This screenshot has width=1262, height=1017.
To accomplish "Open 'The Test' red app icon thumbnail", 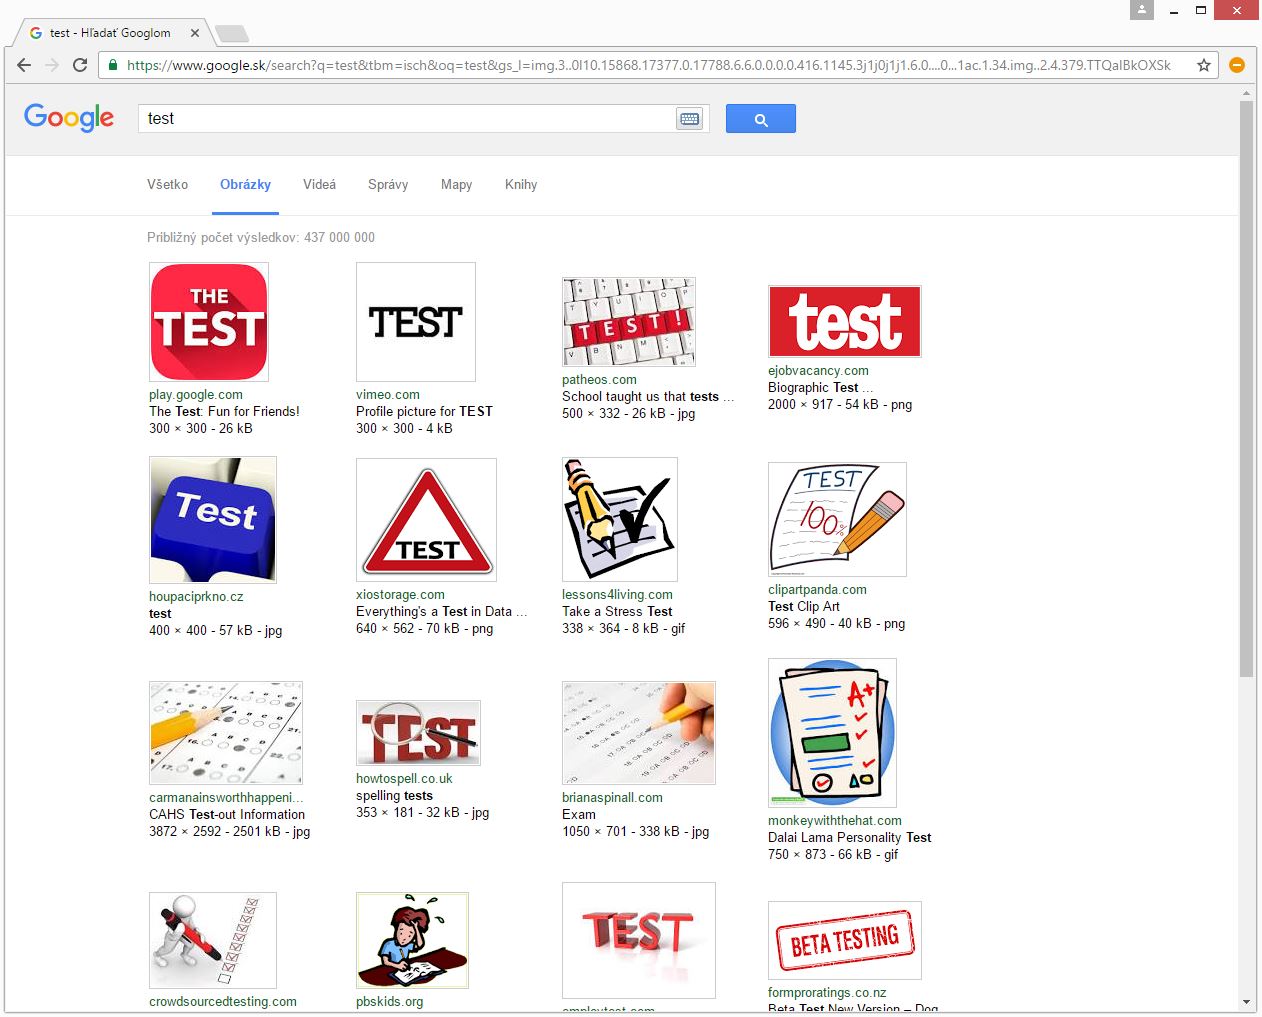I will point(209,322).
